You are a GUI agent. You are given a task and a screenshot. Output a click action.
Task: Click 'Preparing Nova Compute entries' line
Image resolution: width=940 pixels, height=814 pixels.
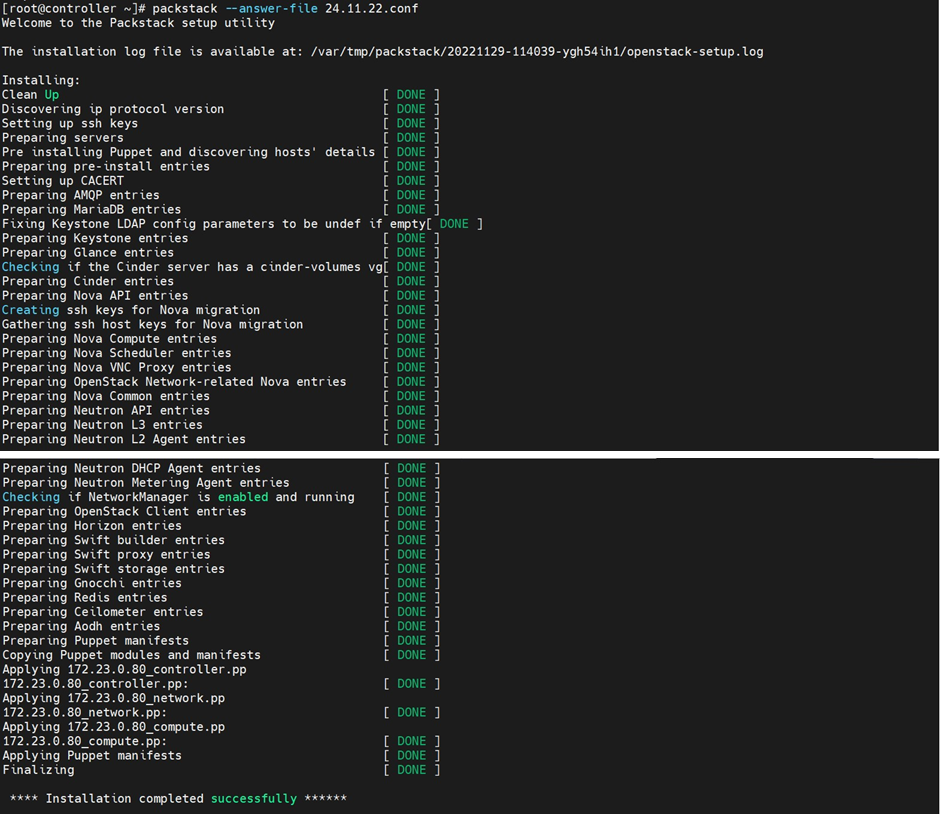click(x=110, y=339)
